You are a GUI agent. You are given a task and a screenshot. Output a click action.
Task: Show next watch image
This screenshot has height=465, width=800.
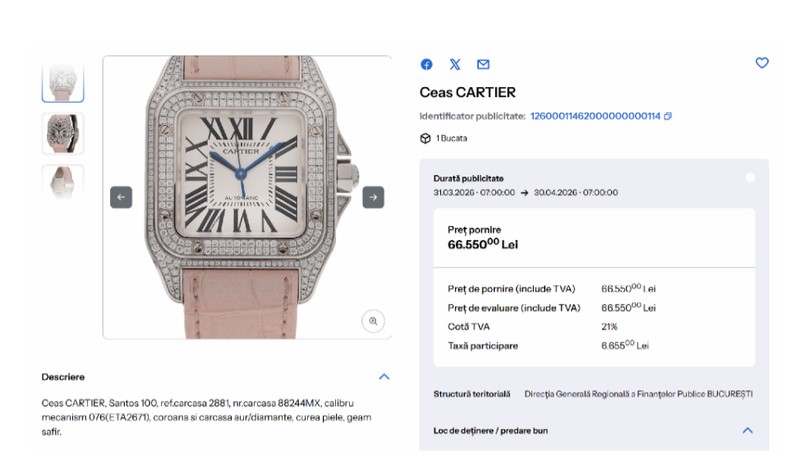(373, 197)
